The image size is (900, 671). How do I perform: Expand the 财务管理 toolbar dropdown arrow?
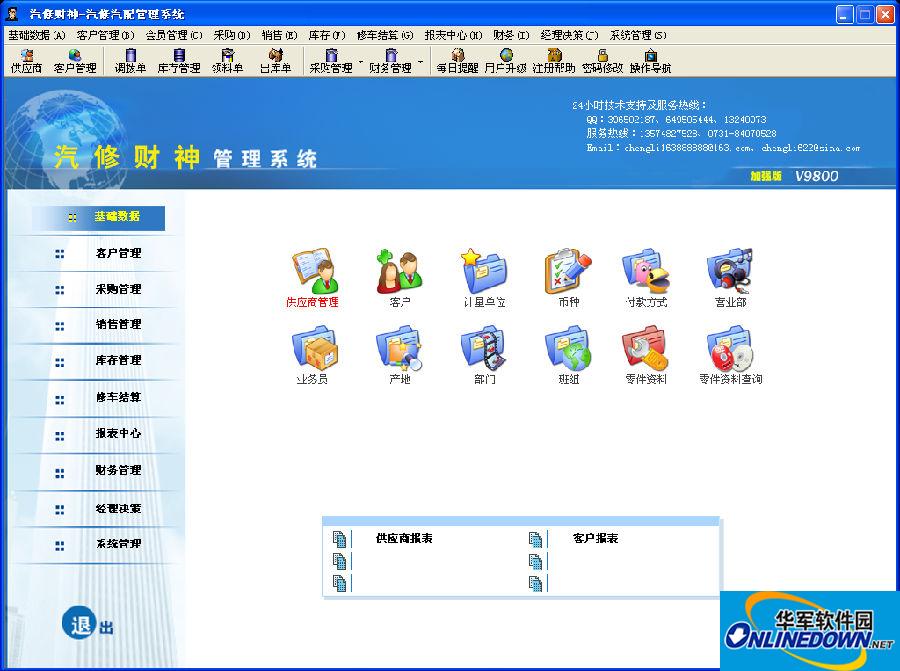[x=421, y=61]
